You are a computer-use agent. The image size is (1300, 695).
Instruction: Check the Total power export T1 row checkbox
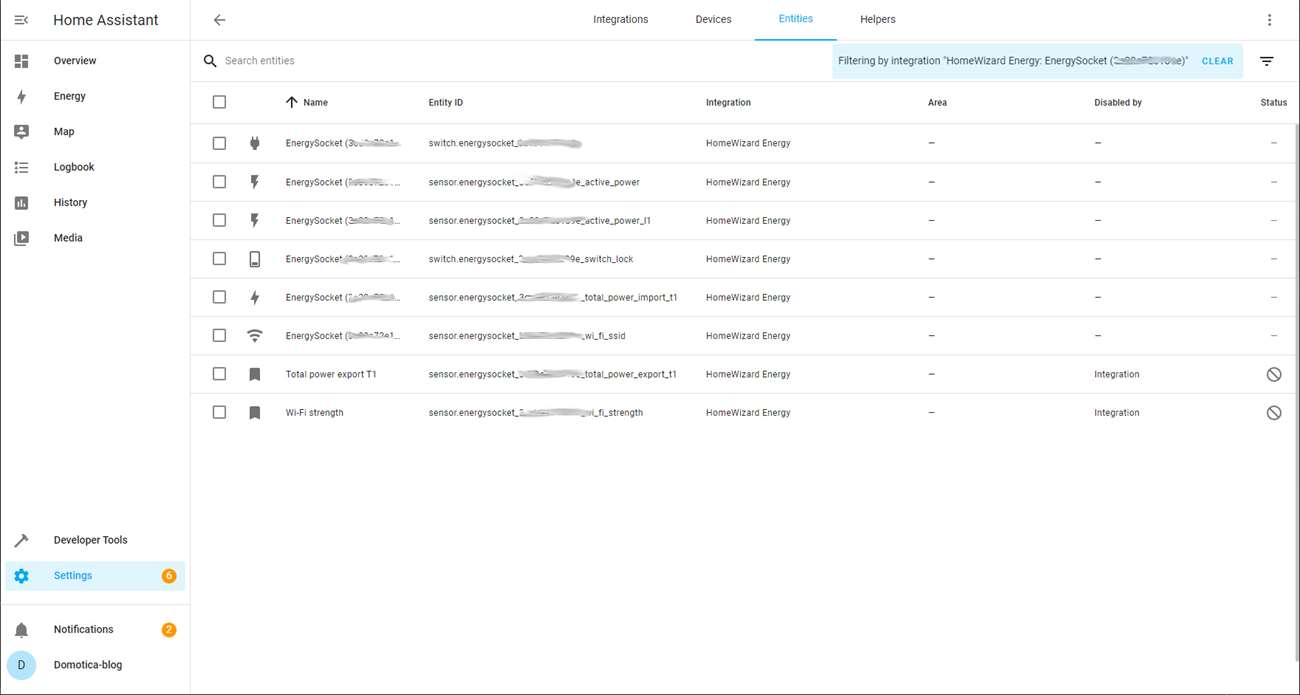point(219,374)
